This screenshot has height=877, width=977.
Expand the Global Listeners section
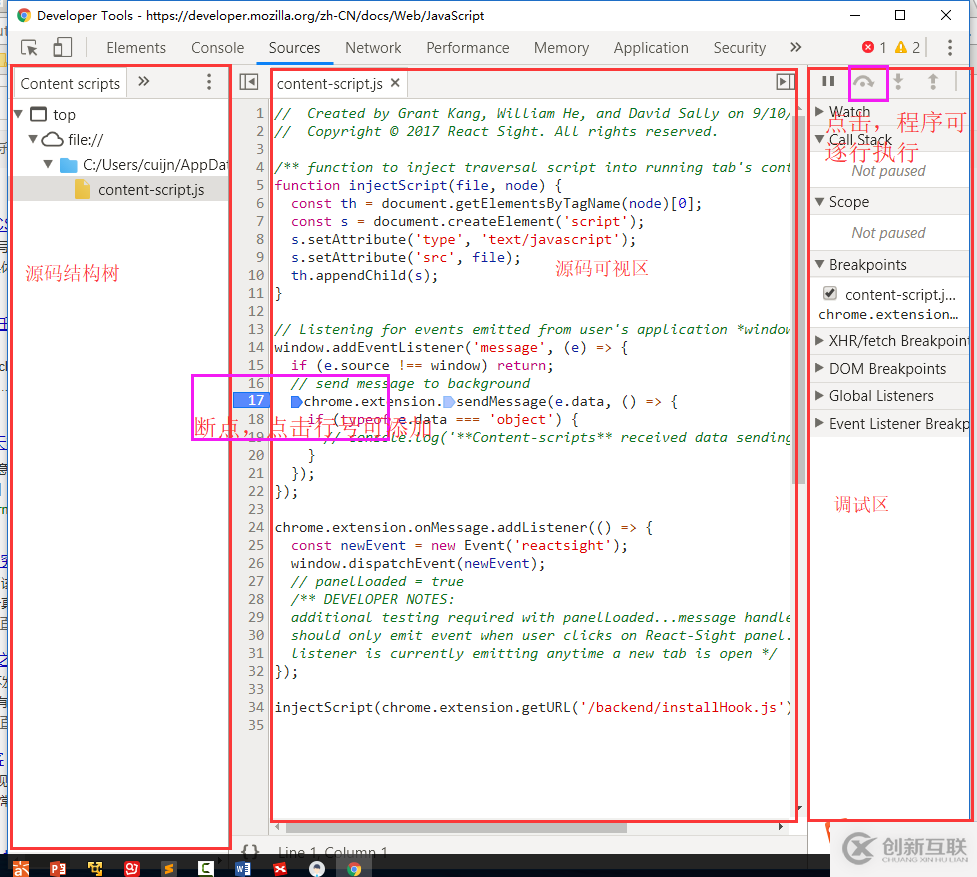pyautogui.click(x=819, y=396)
